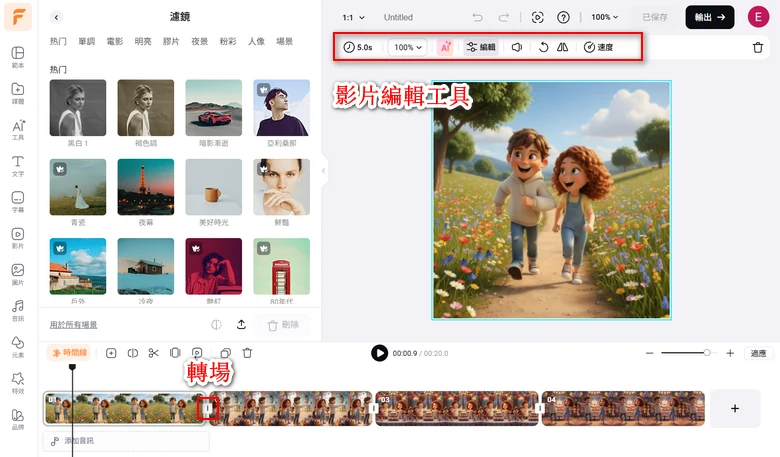Screen dimensions: 780x457
Task: Click the pink AI button in clip toolbar
Action: click(x=445, y=47)
